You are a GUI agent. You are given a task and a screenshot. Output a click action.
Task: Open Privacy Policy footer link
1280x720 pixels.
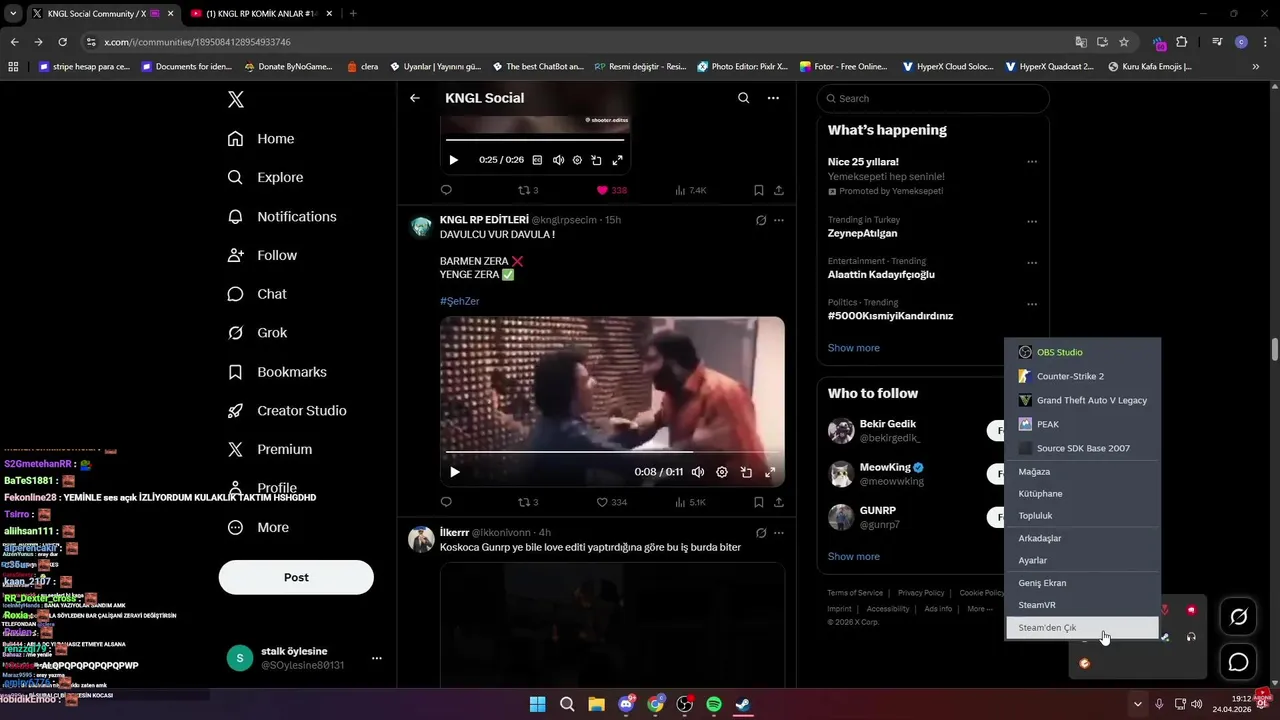click(921, 593)
